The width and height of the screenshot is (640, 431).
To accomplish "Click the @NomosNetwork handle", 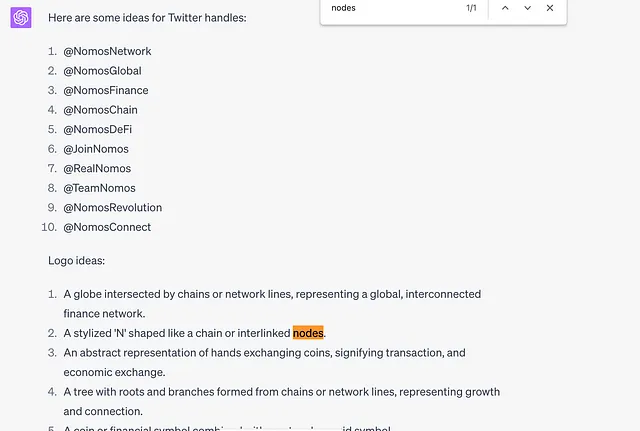I will click(107, 51).
